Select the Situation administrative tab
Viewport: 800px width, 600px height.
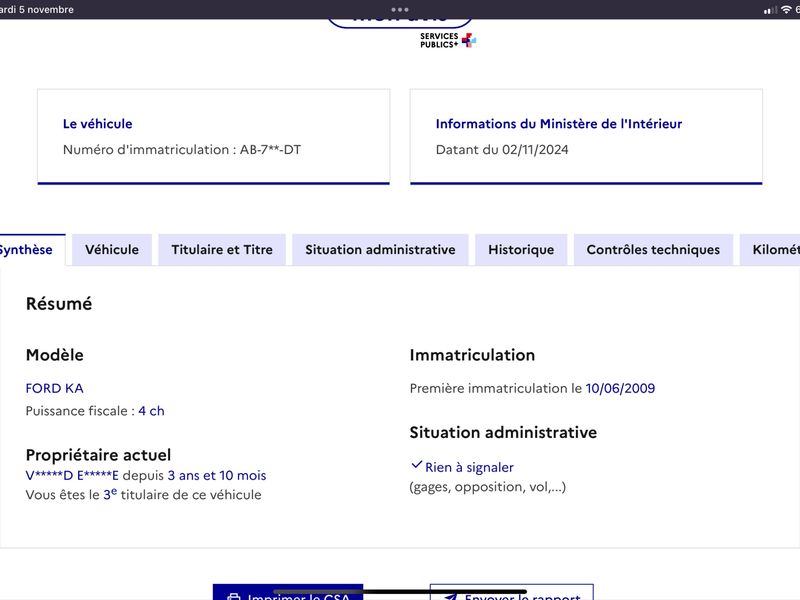click(x=380, y=249)
